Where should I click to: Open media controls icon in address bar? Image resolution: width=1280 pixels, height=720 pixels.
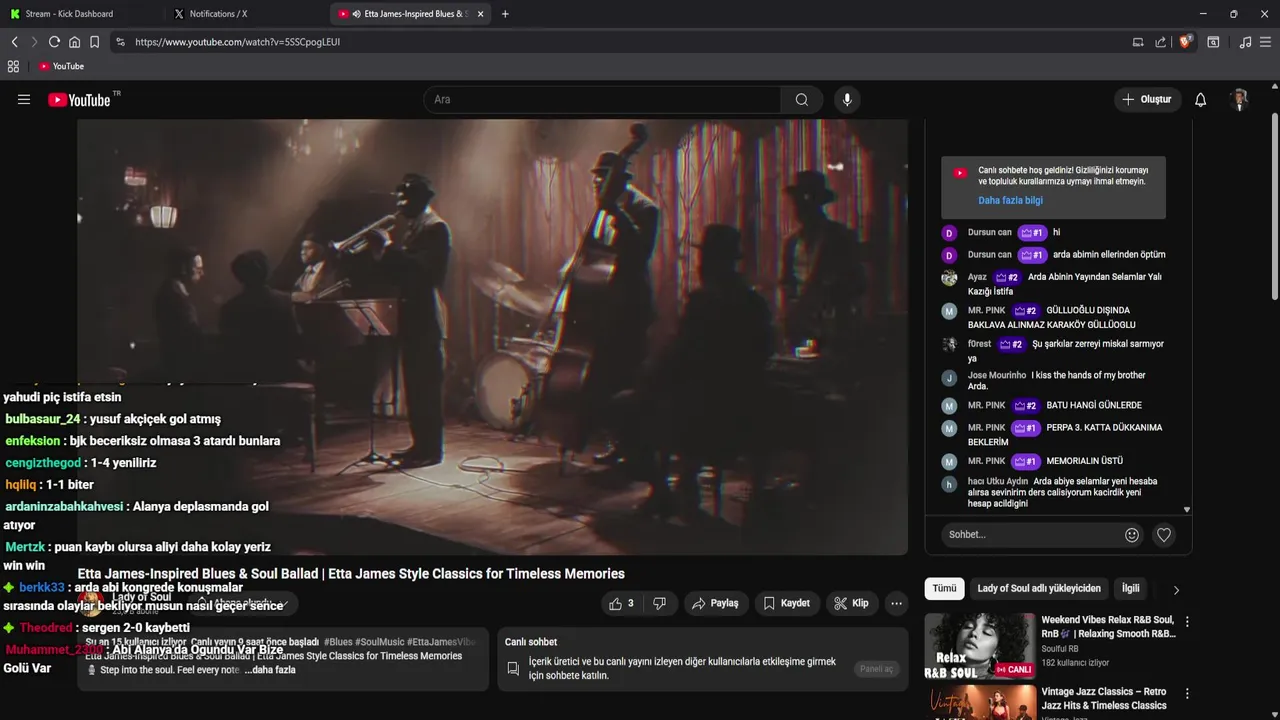(x=1137, y=42)
